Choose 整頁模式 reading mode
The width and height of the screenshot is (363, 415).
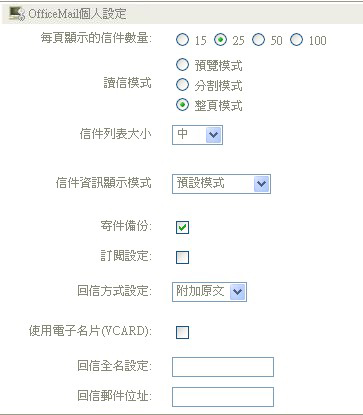[182, 105]
